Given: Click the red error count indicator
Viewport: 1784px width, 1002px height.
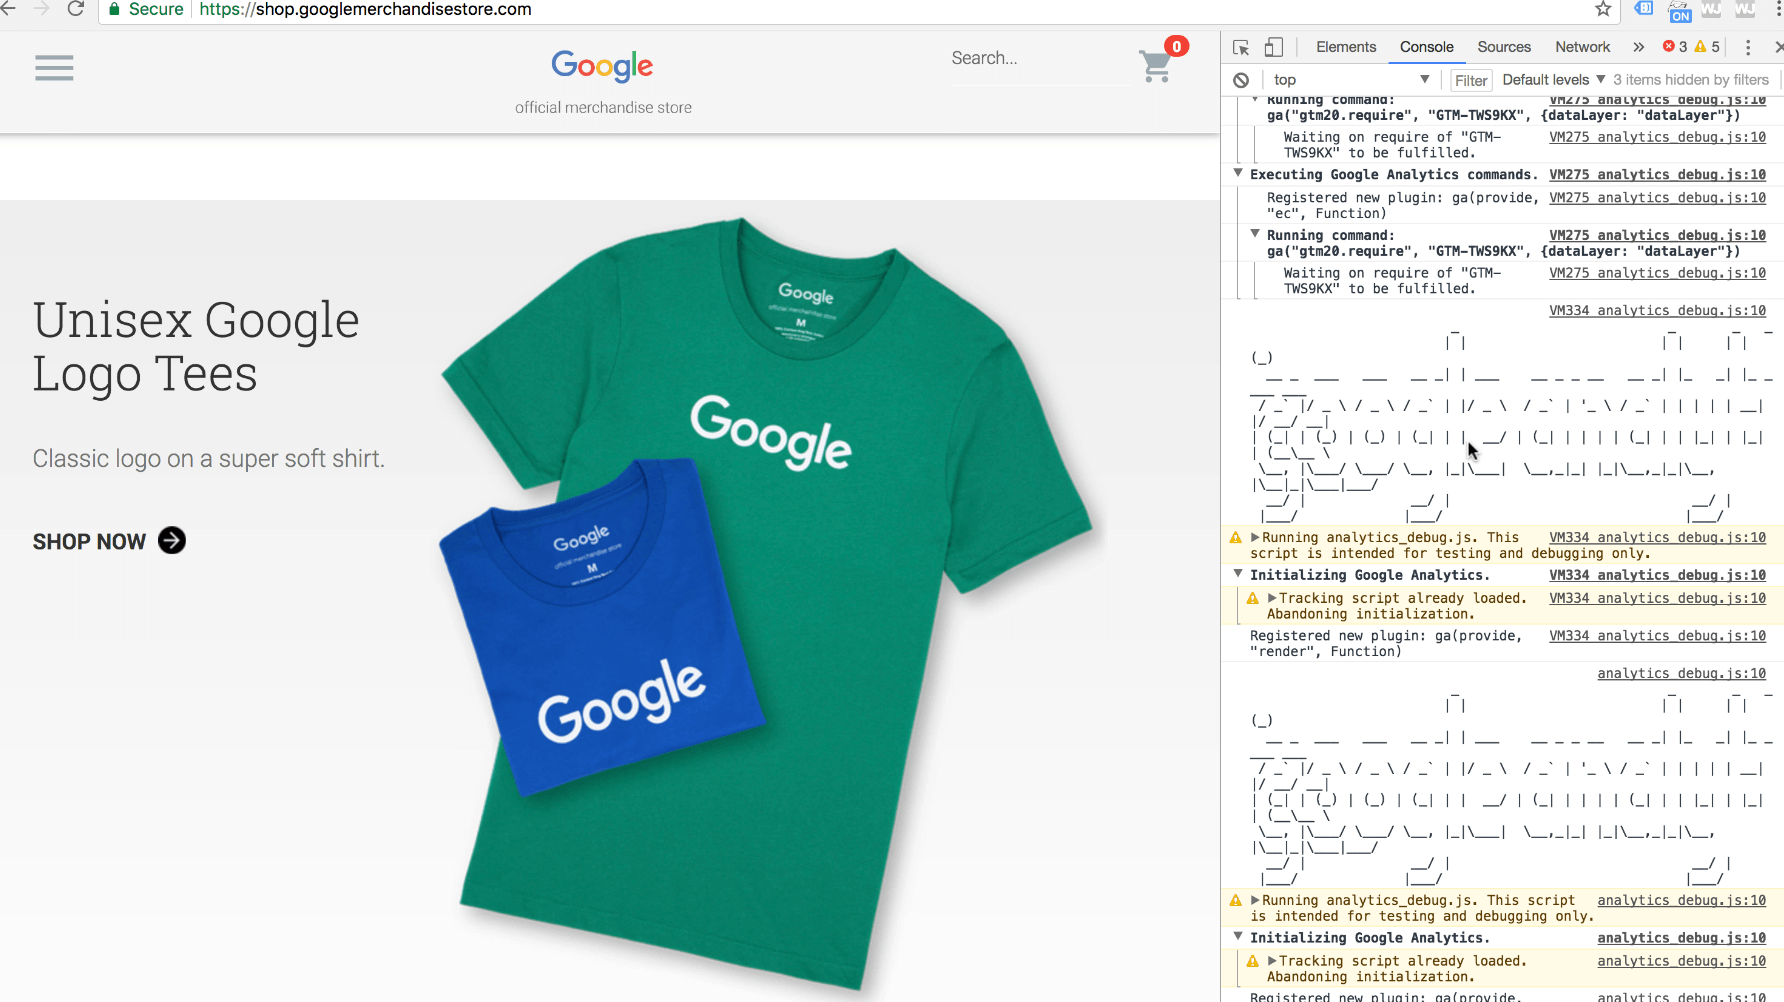Looking at the screenshot, I should click(1675, 47).
